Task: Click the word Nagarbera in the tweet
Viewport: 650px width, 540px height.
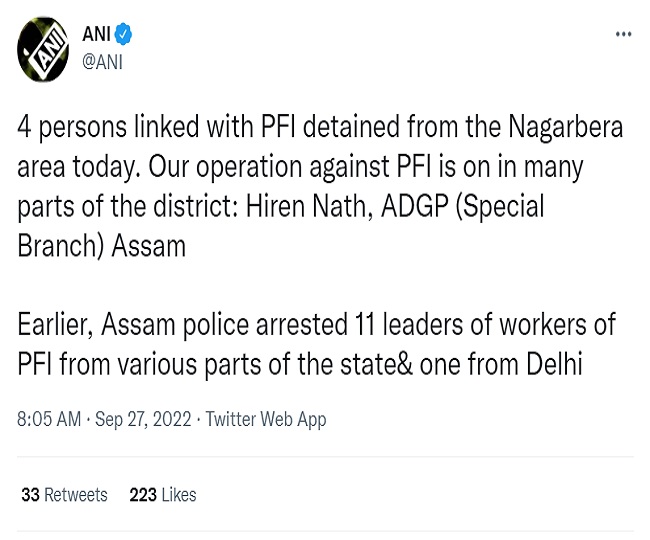Action: 565,127
